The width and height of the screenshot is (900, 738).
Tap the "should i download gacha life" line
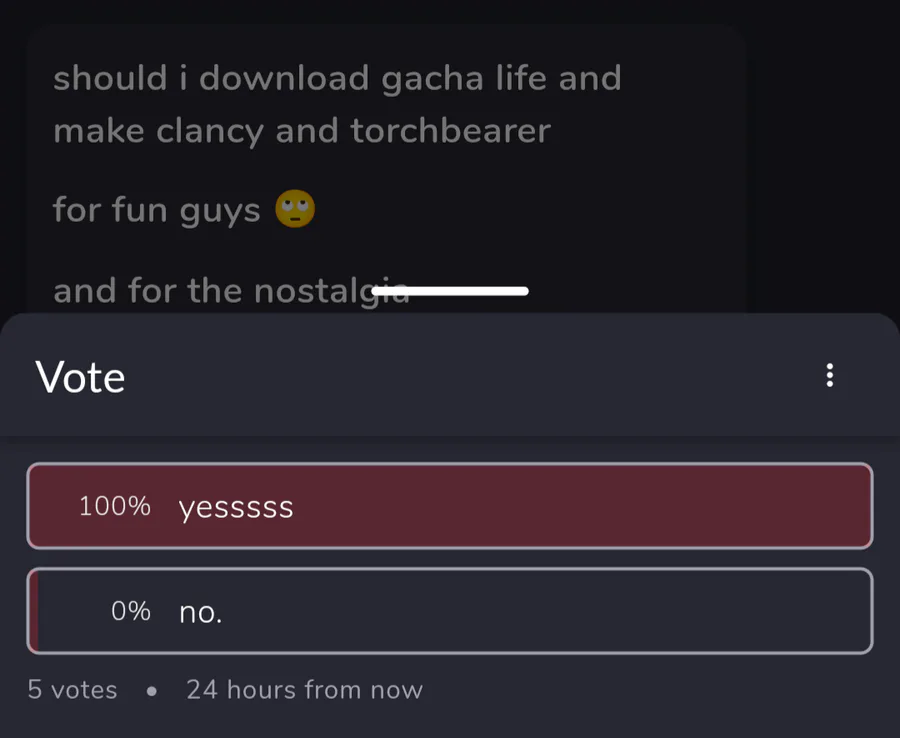pos(337,78)
